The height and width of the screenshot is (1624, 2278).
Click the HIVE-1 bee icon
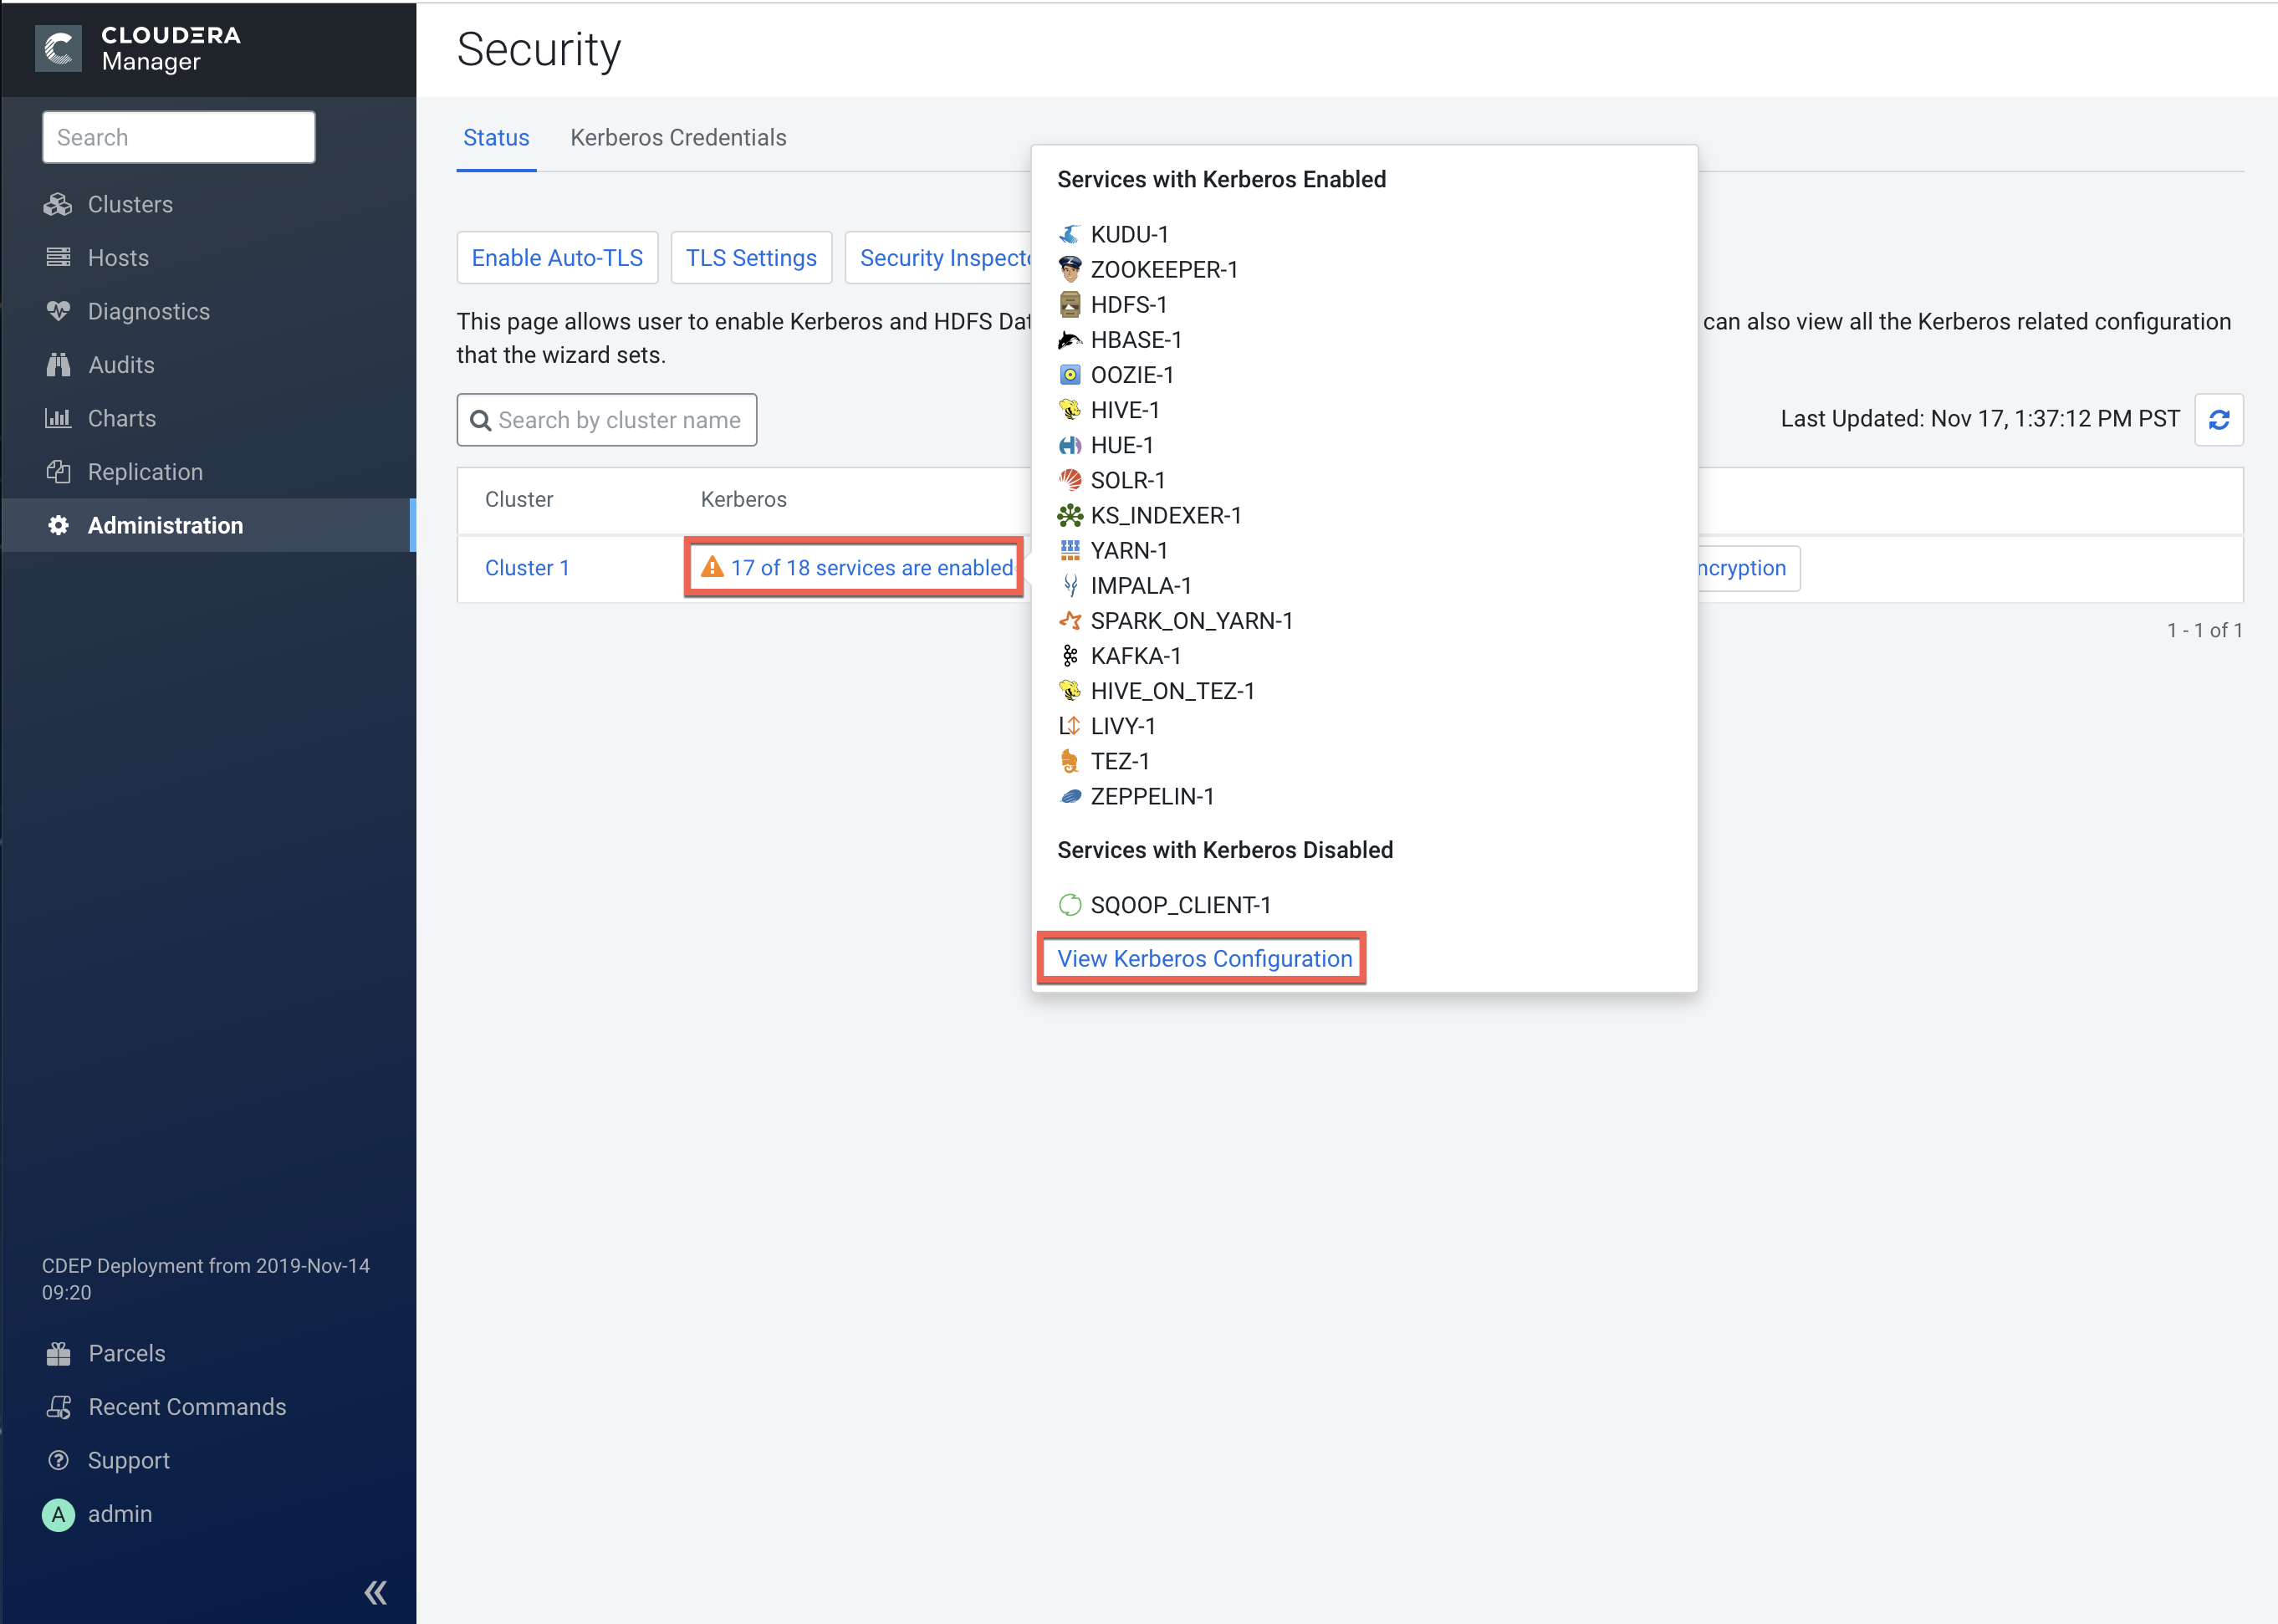[x=1069, y=410]
